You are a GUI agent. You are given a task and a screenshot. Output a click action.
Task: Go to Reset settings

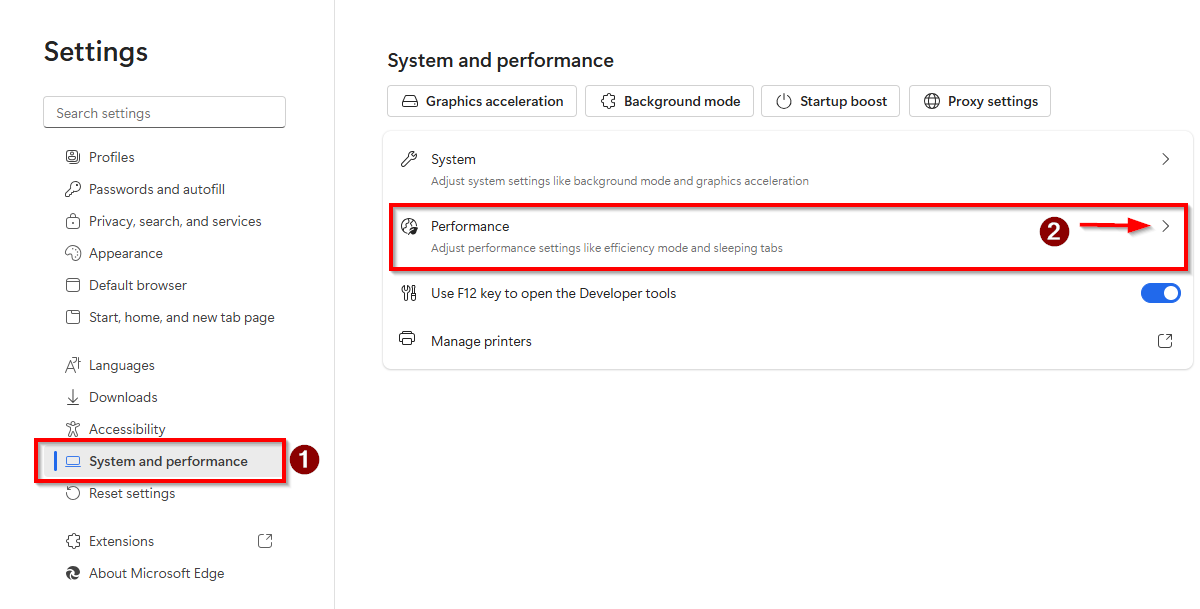click(131, 493)
